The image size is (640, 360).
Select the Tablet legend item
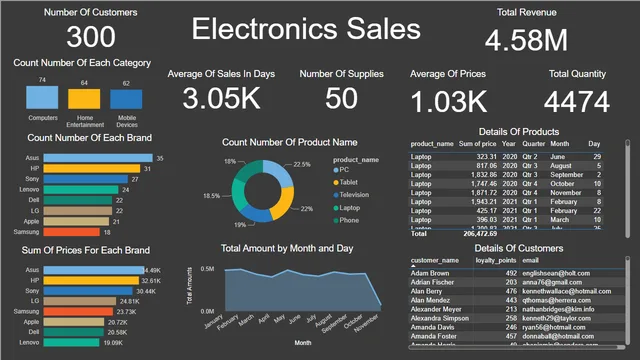[345, 182]
